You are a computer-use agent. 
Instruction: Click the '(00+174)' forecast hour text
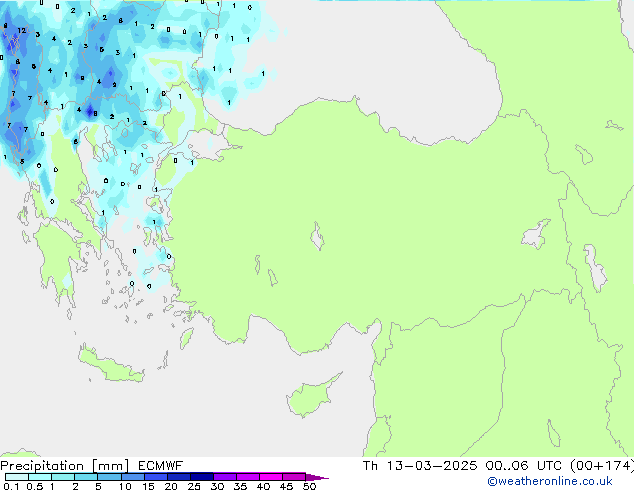[602, 466]
